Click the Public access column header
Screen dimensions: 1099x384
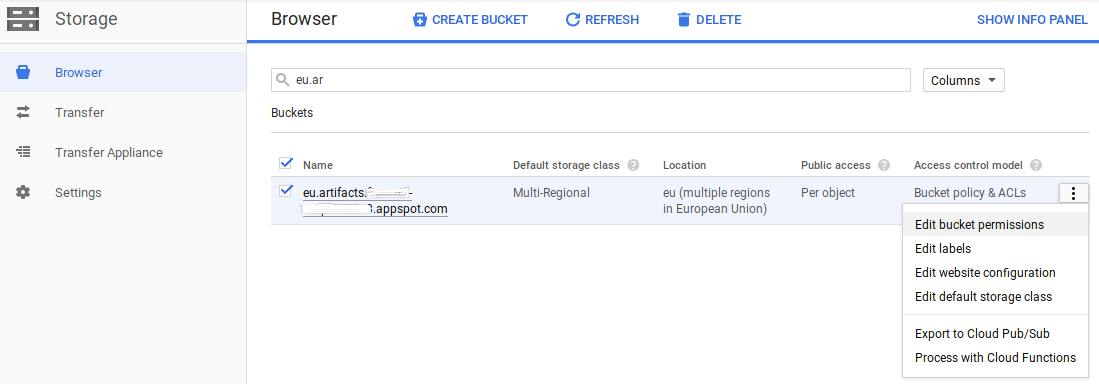[x=835, y=165]
